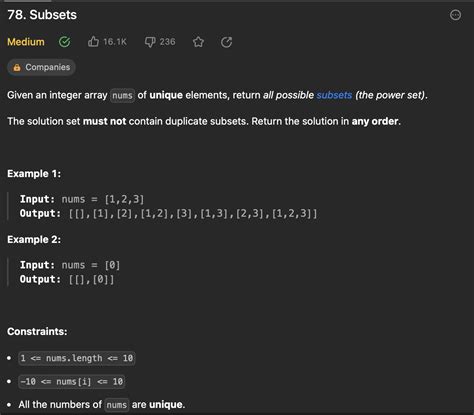The height and width of the screenshot is (415, 474).
Task: Click the nums[i] constraint code
Action: pos(72,381)
